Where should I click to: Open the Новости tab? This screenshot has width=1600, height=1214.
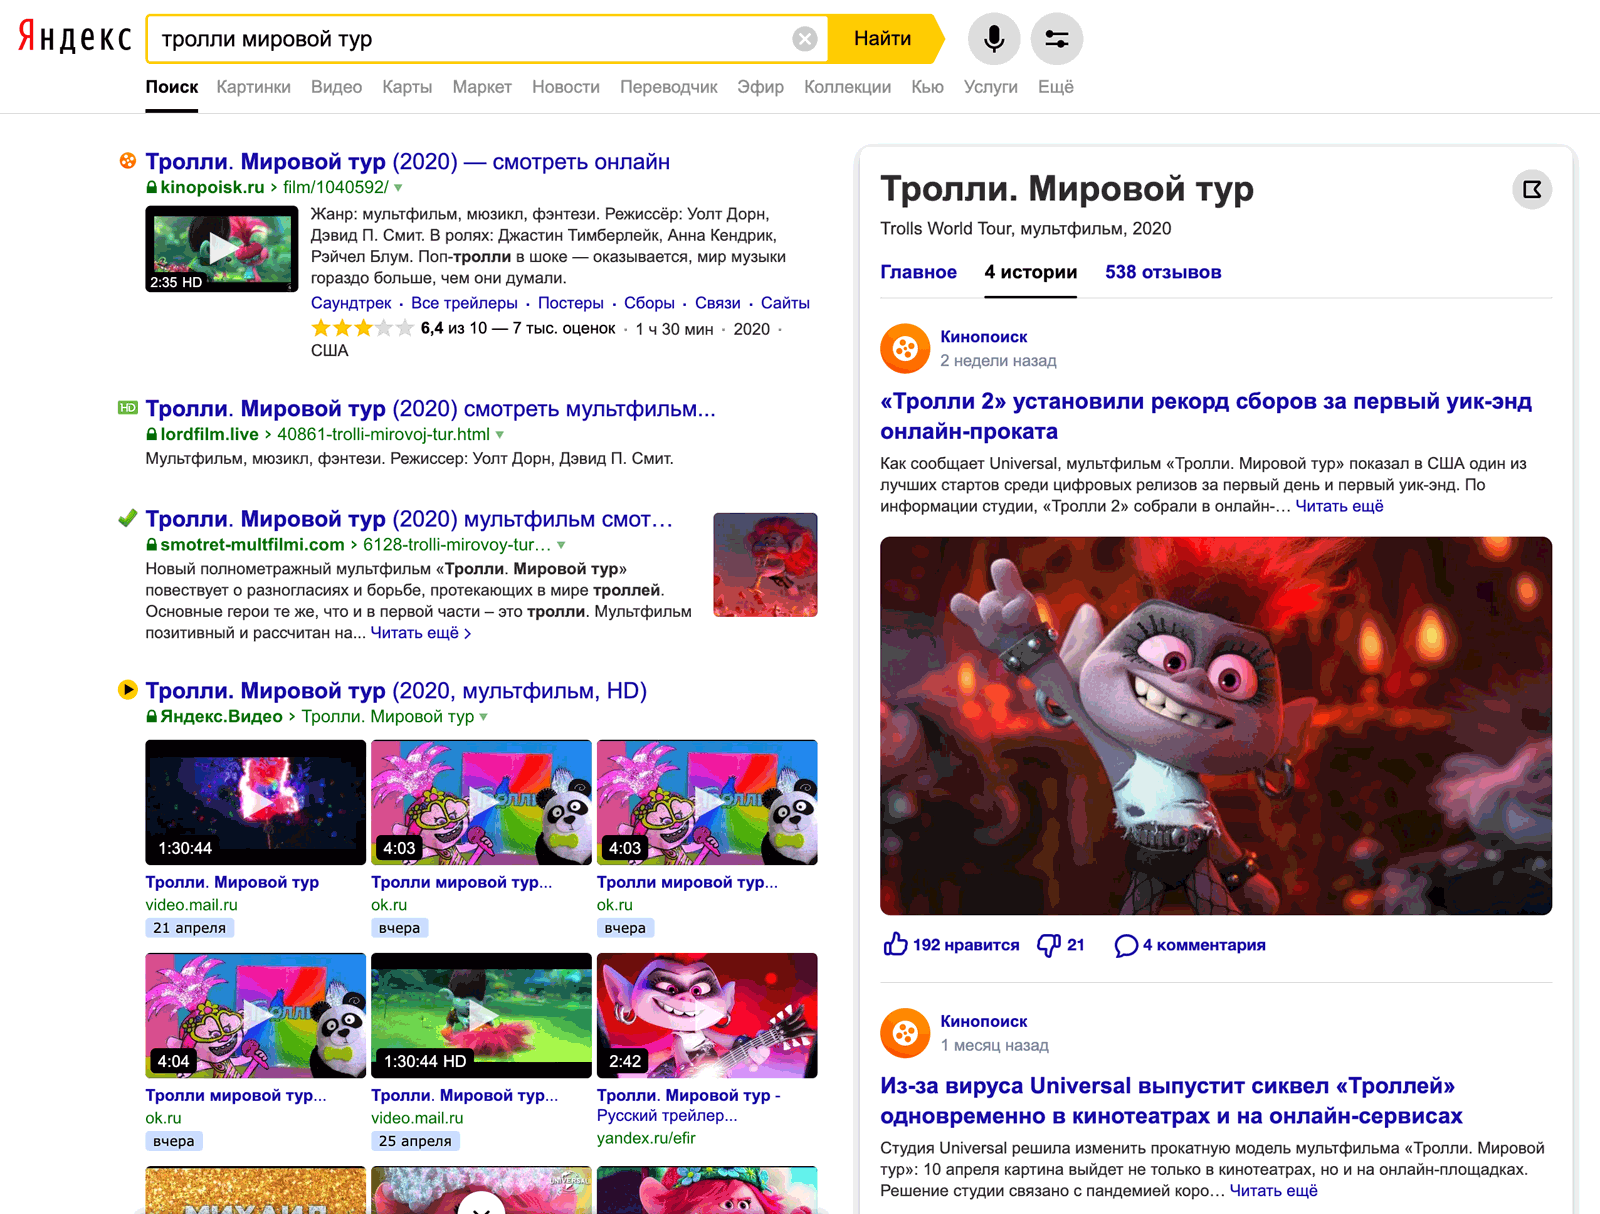coord(566,87)
